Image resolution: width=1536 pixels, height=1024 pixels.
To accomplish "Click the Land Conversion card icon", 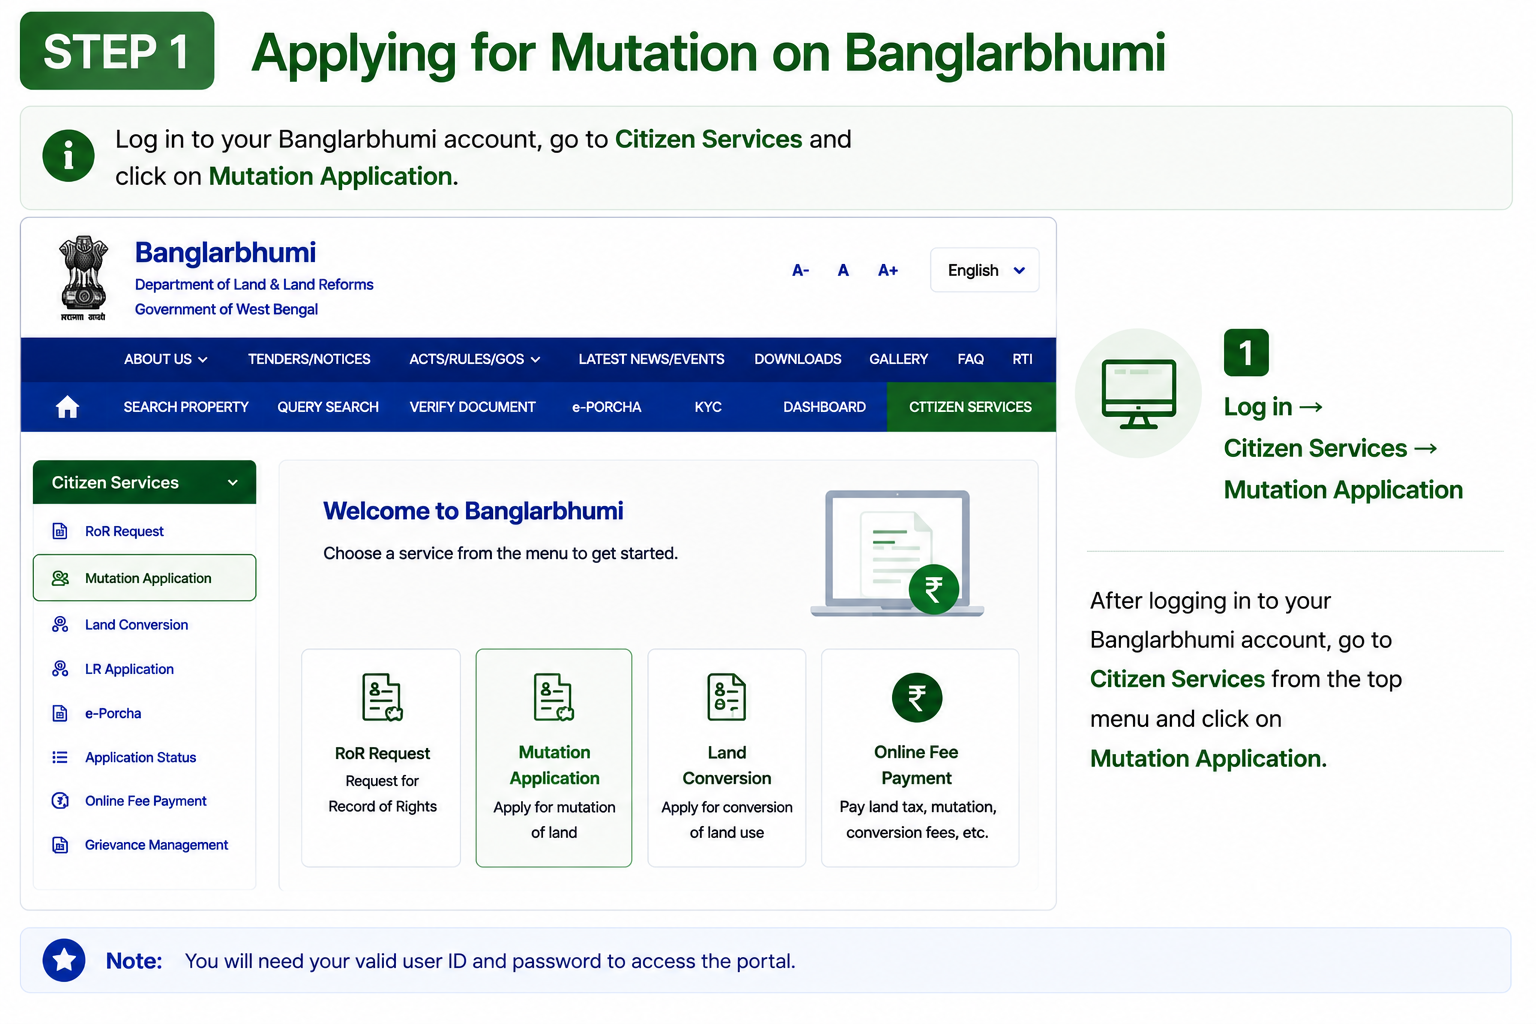I will pos(727,697).
